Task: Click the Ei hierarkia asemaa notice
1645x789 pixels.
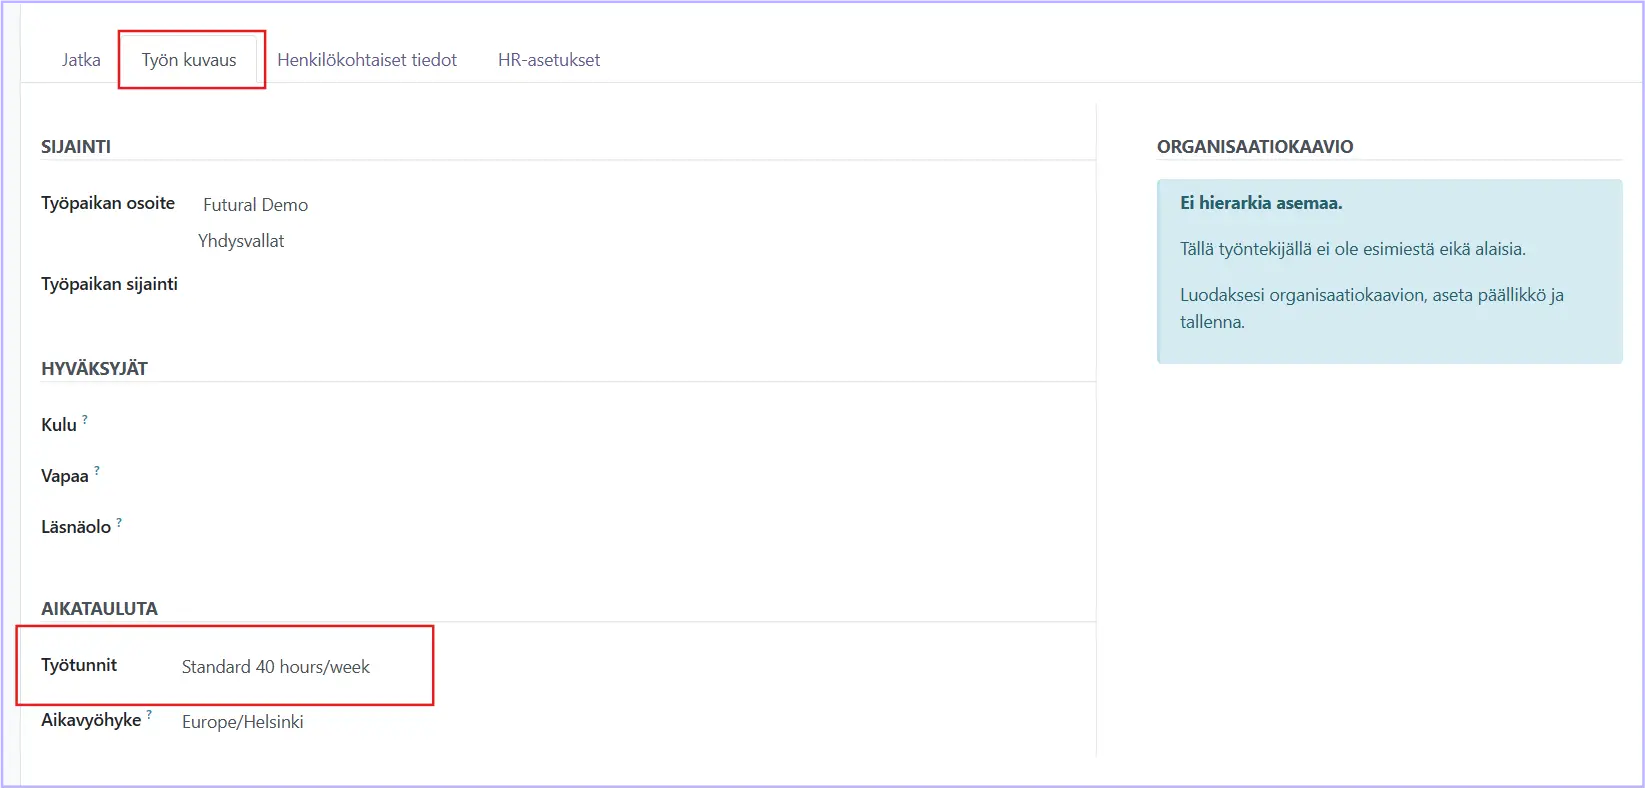Action: [1261, 203]
